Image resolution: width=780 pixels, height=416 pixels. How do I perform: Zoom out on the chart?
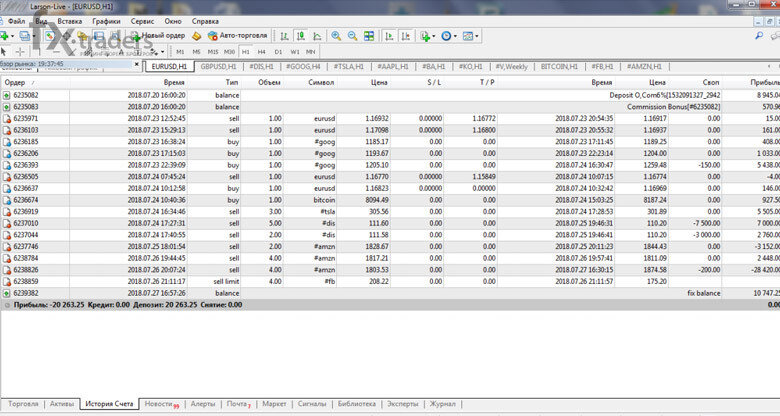pyautogui.click(x=352, y=36)
